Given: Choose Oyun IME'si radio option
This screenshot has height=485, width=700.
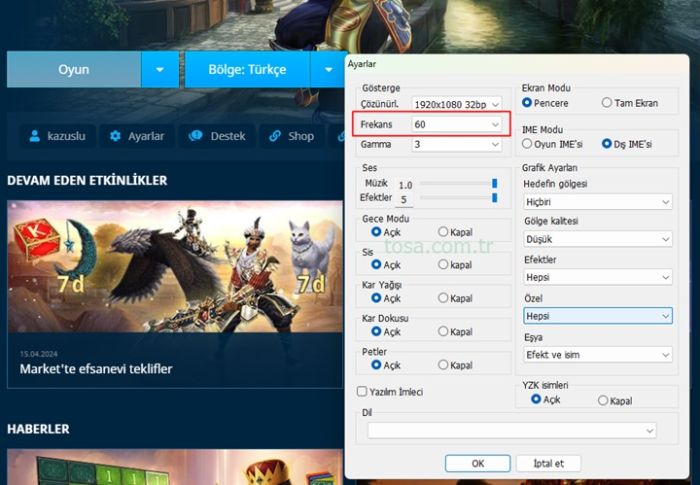Looking at the screenshot, I should click(x=528, y=144).
